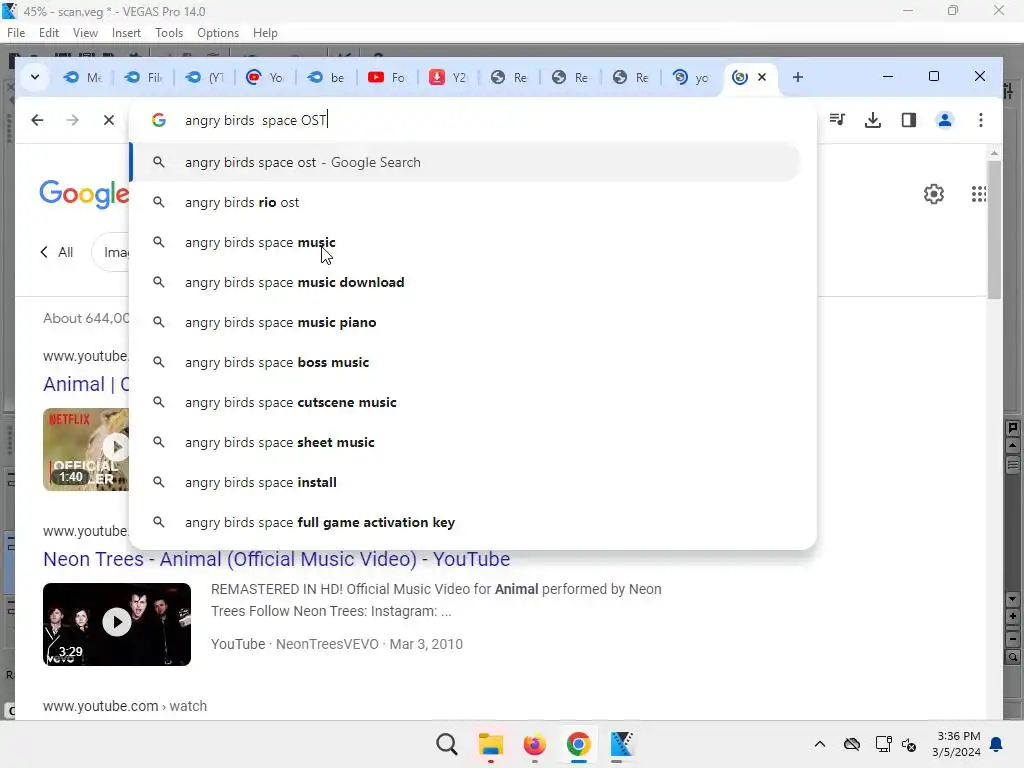Viewport: 1024px width, 768px height.
Task: Switch to the 'Fil' tab
Action: coord(143,77)
